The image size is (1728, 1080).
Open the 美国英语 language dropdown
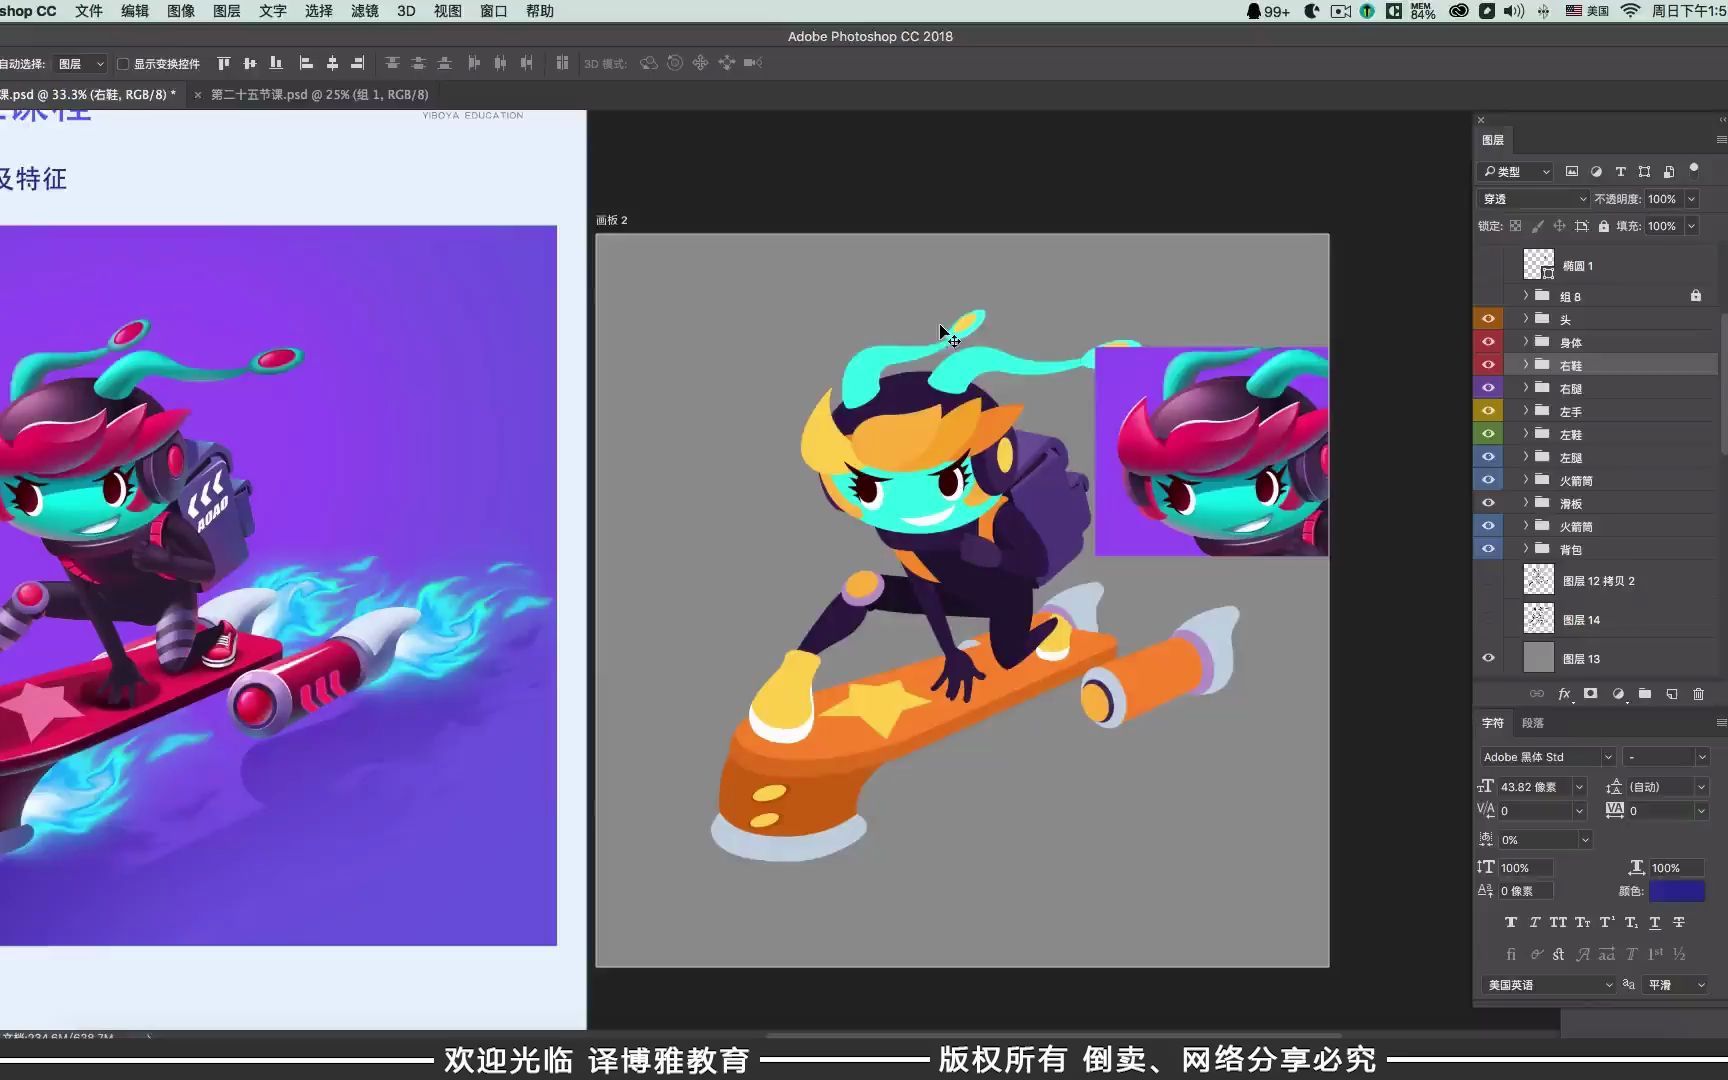(1548, 985)
